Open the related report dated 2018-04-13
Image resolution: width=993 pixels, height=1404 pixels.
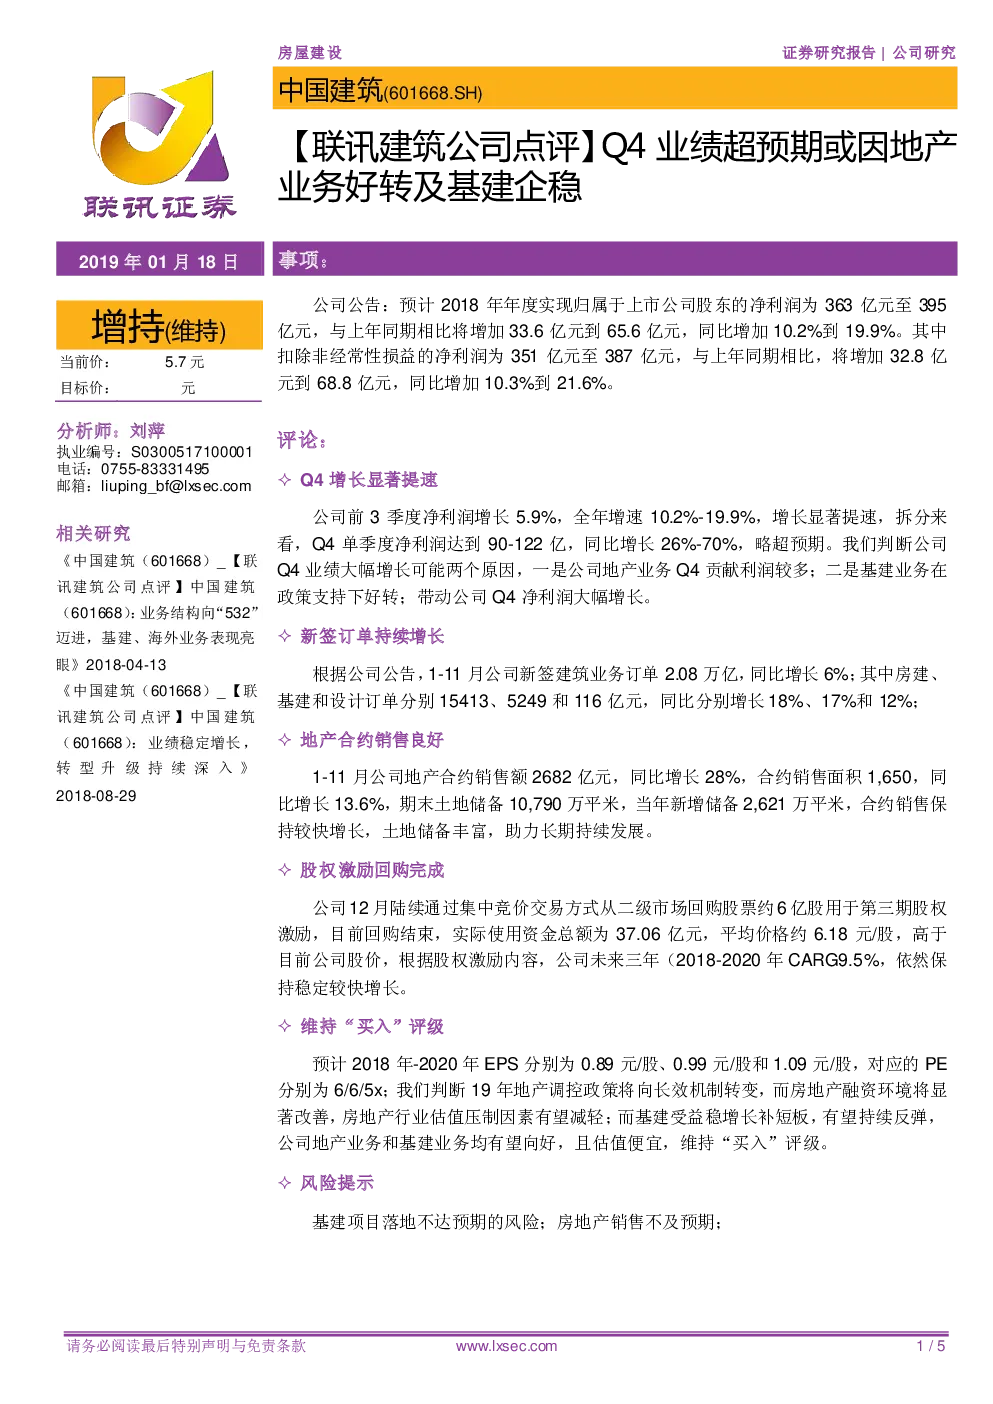pyautogui.click(x=157, y=612)
